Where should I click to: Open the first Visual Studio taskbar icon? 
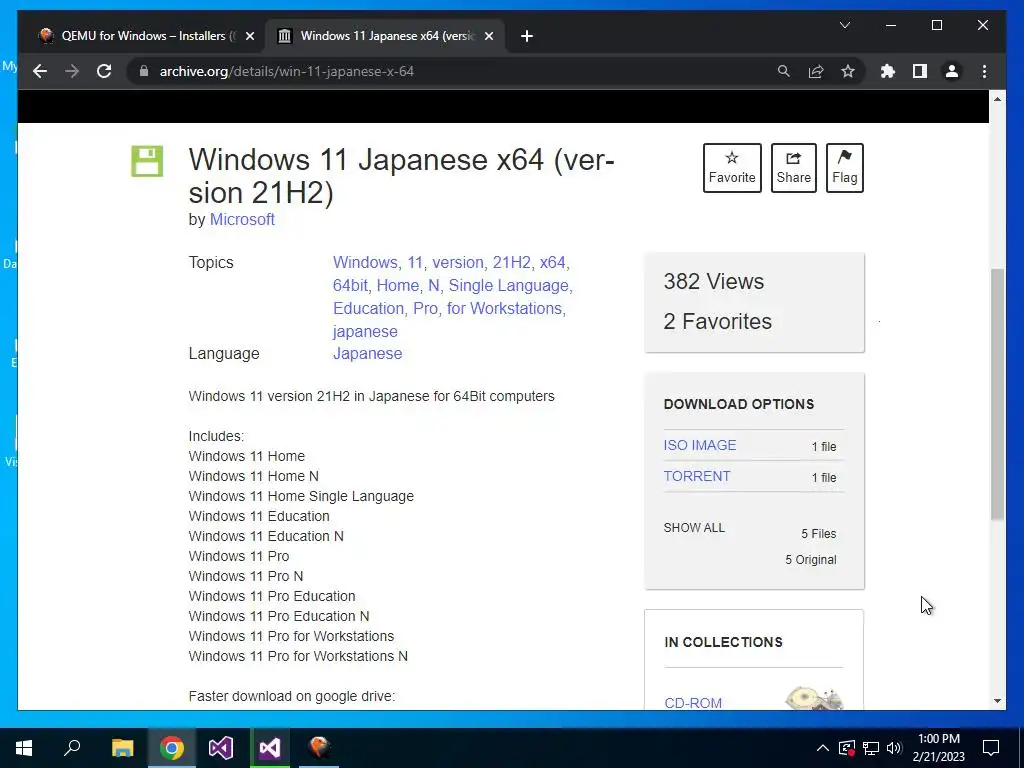[x=221, y=748]
